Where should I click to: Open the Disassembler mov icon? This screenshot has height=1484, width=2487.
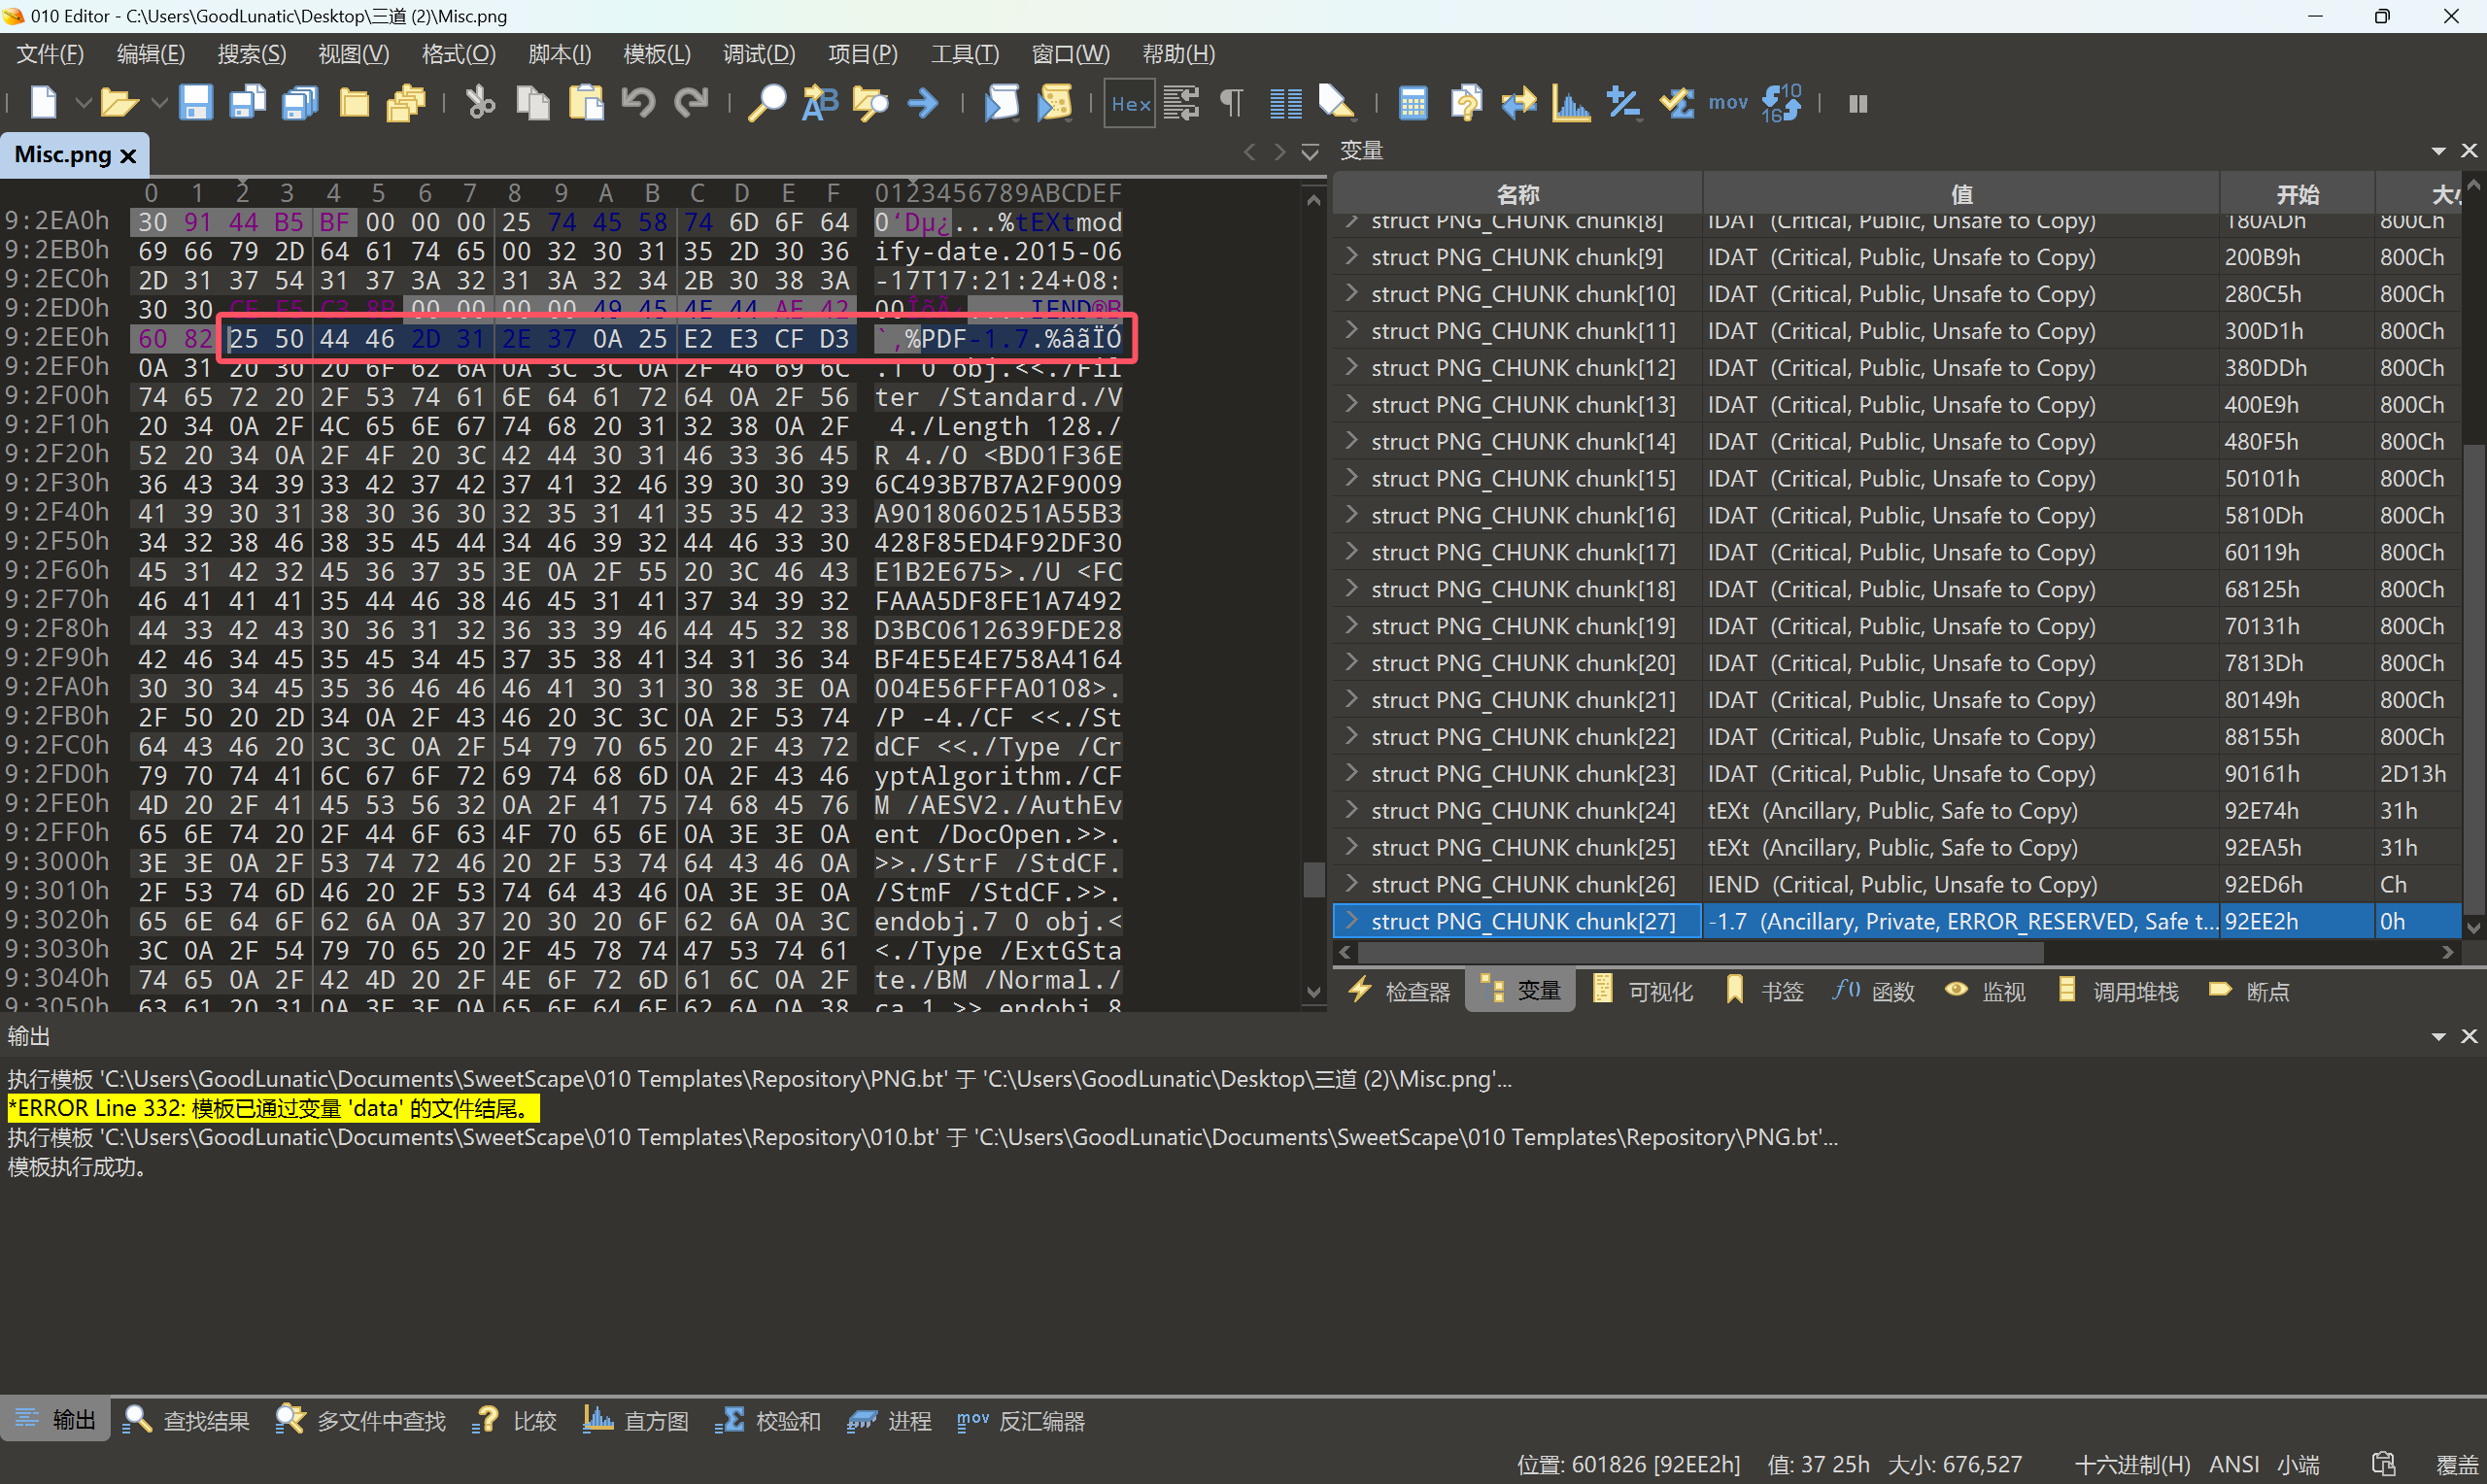1728,103
